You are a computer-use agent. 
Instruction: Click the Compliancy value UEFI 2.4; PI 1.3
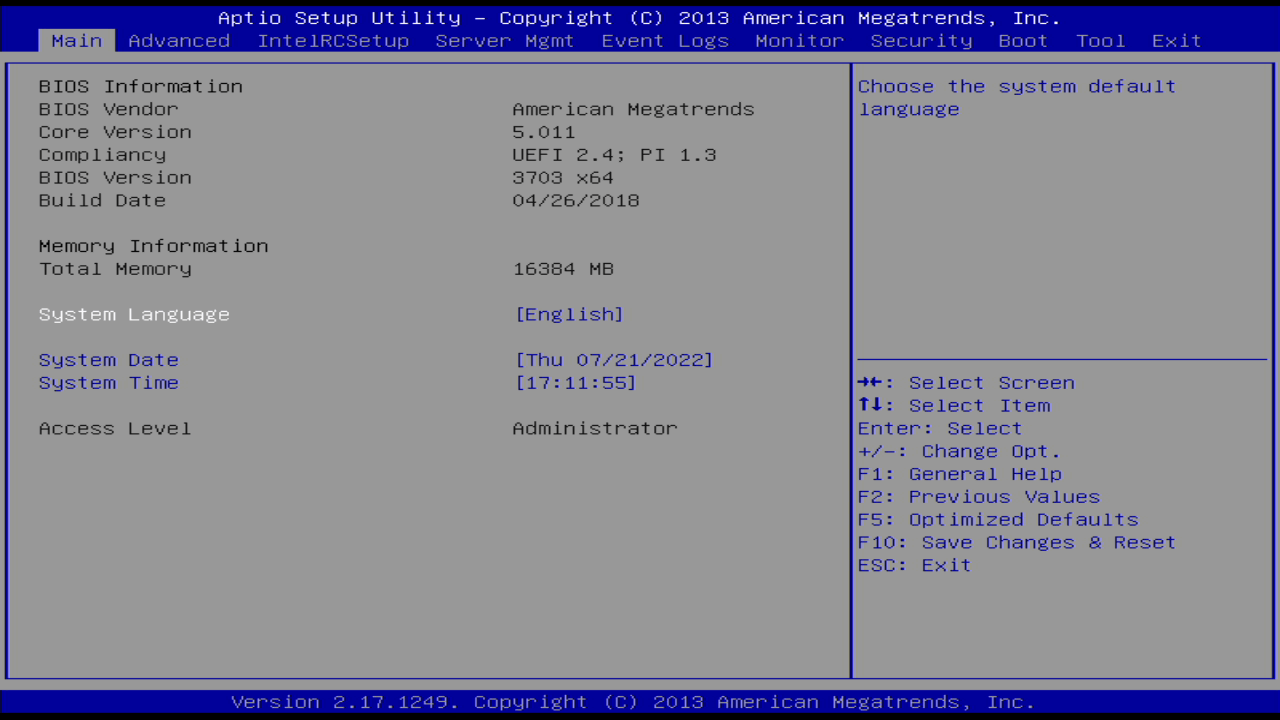coord(614,155)
